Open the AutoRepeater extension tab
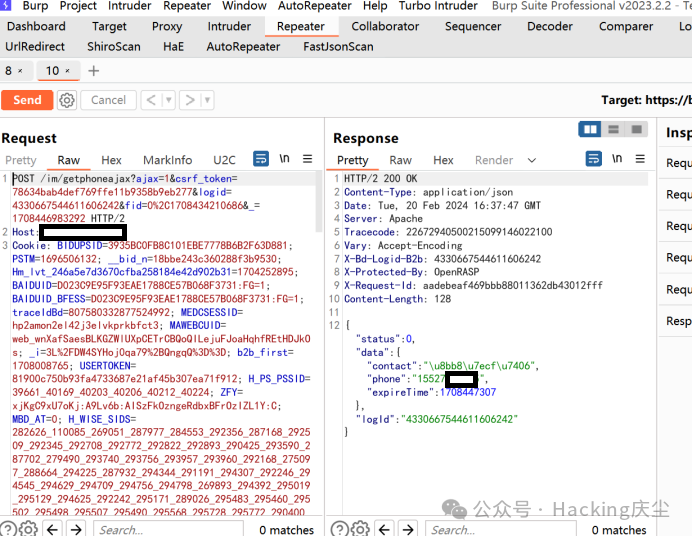The image size is (692, 537). point(243,46)
